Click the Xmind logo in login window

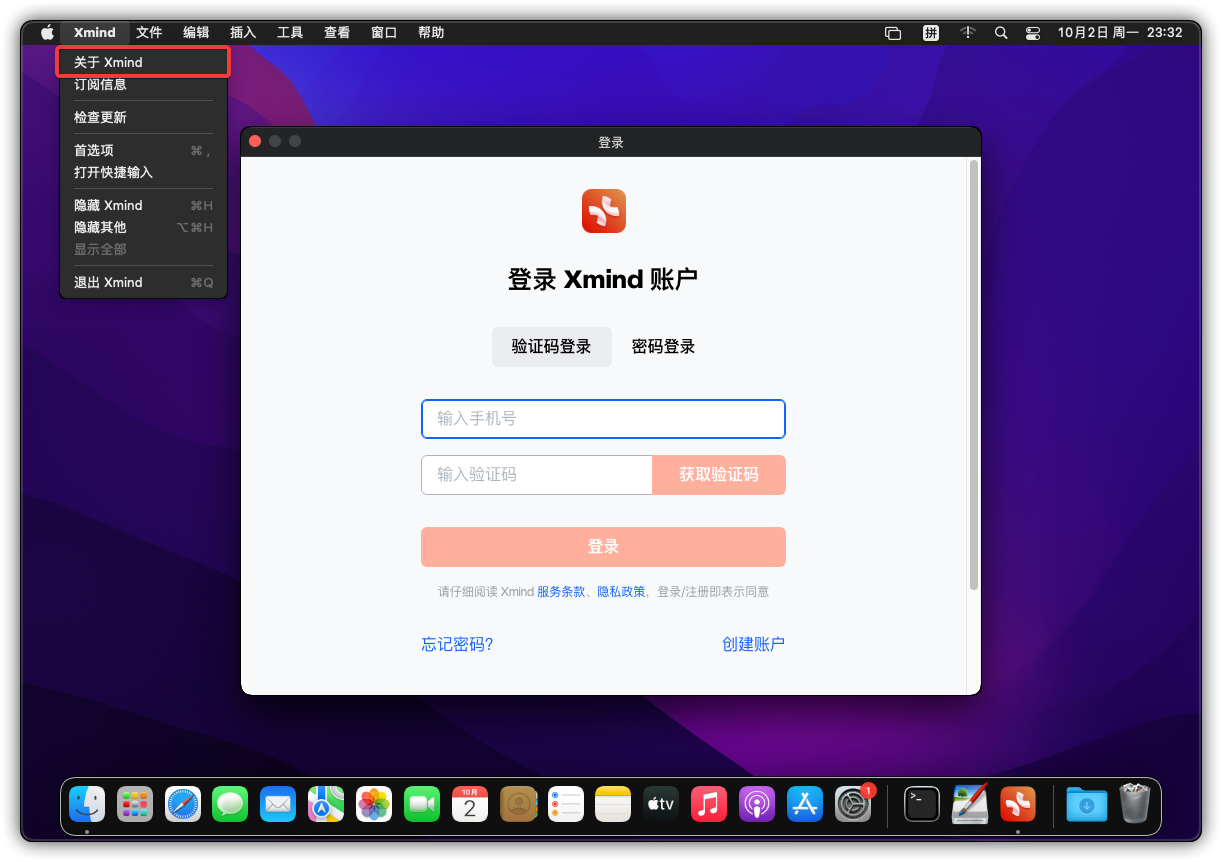click(x=603, y=211)
